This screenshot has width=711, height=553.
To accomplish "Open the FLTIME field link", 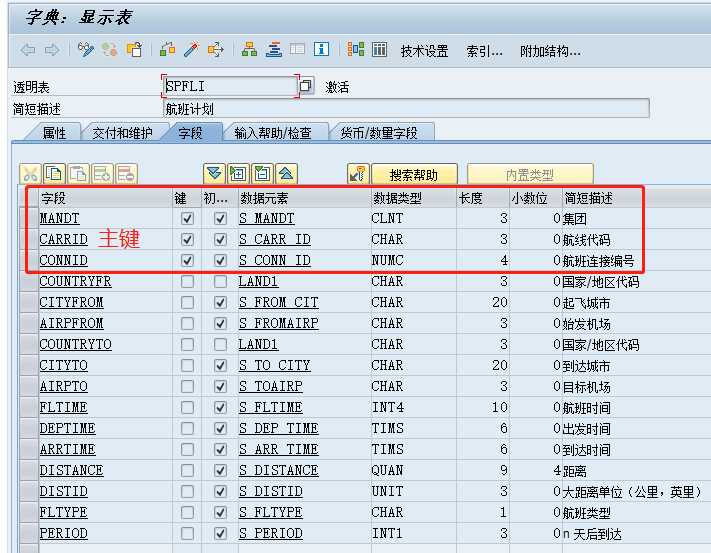I will (63, 407).
